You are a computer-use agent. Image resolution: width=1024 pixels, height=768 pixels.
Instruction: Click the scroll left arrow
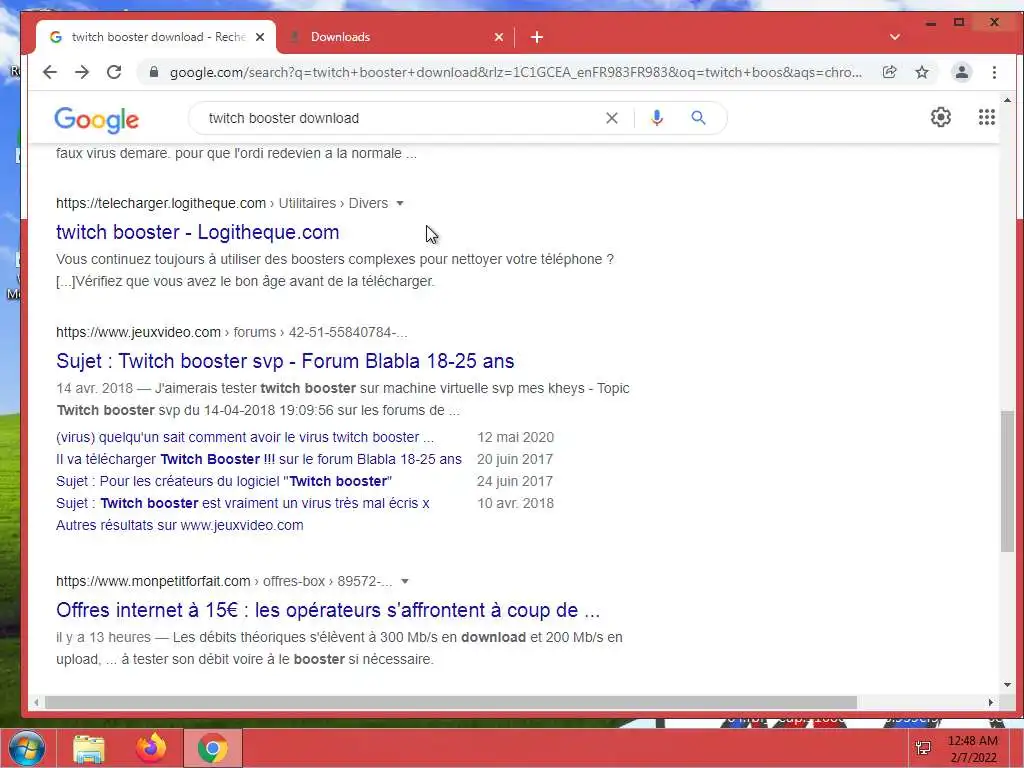(36, 703)
